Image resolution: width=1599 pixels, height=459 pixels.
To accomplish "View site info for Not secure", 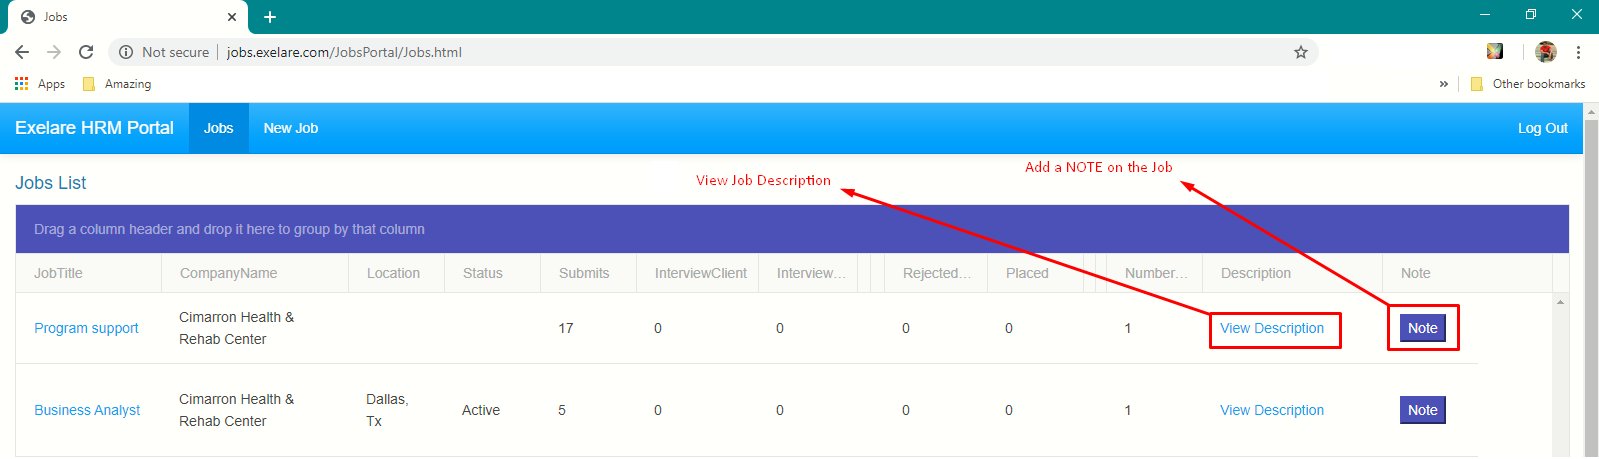I will (x=164, y=52).
